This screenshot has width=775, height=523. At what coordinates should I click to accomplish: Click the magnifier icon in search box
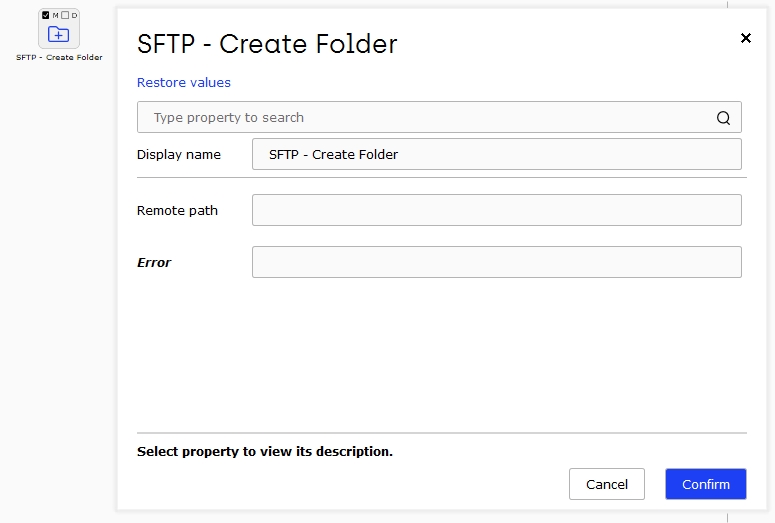[x=723, y=118]
